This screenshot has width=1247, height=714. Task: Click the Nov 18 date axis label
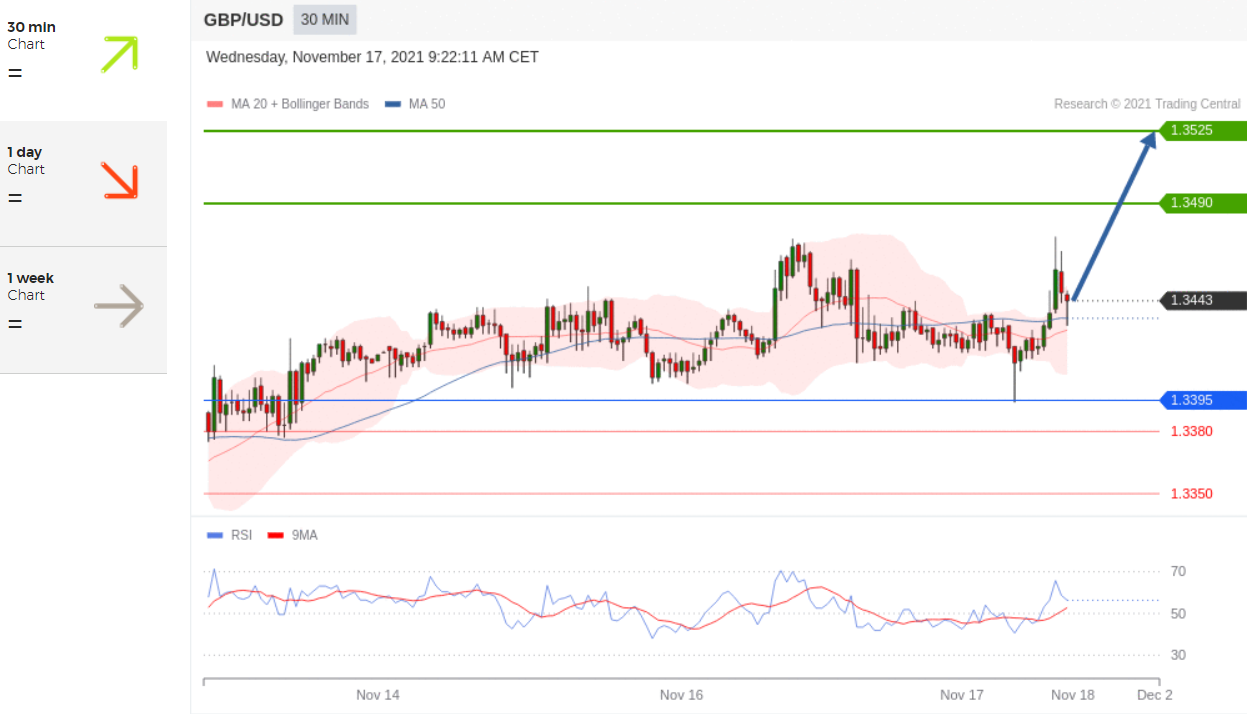(x=1072, y=695)
